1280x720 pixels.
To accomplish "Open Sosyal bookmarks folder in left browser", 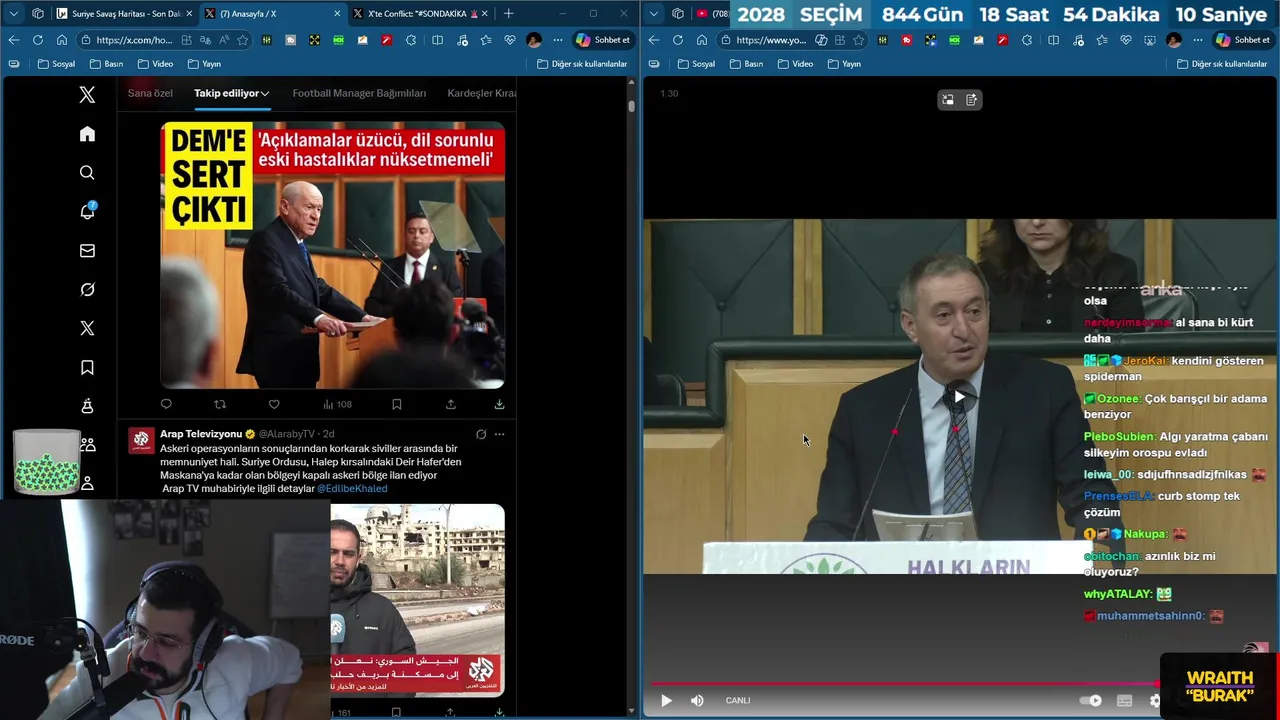I will tap(56, 64).
